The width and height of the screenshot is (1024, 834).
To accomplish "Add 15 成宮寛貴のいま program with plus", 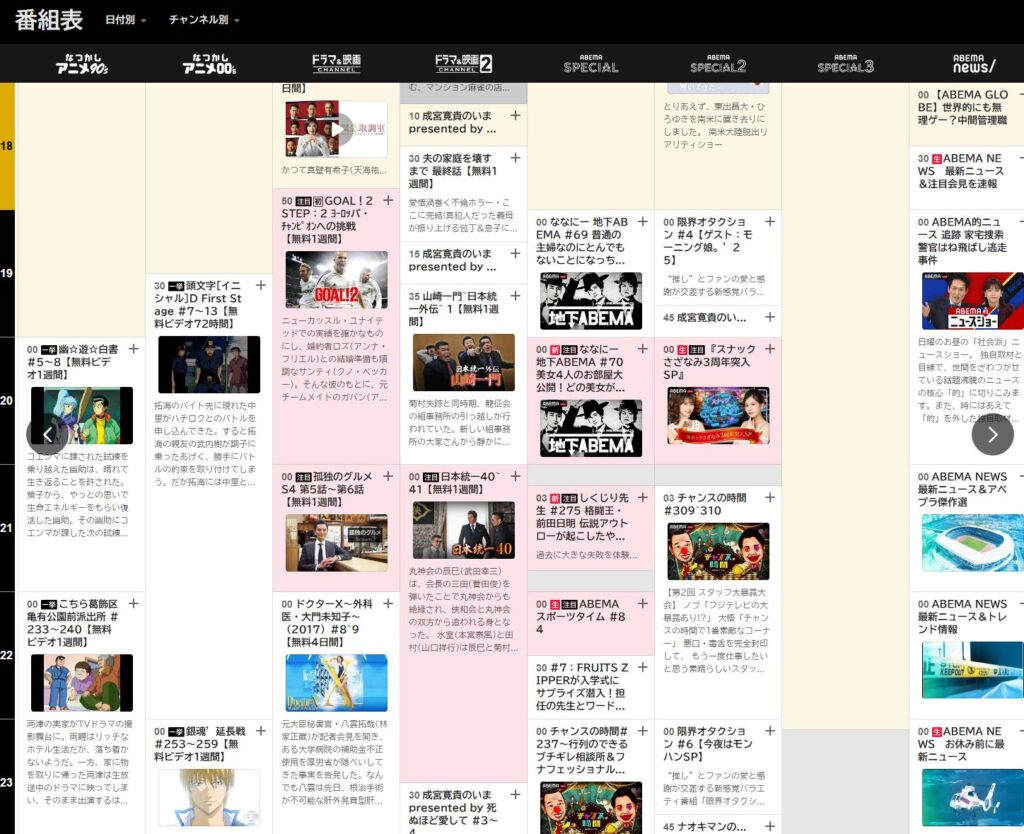I will 515,253.
